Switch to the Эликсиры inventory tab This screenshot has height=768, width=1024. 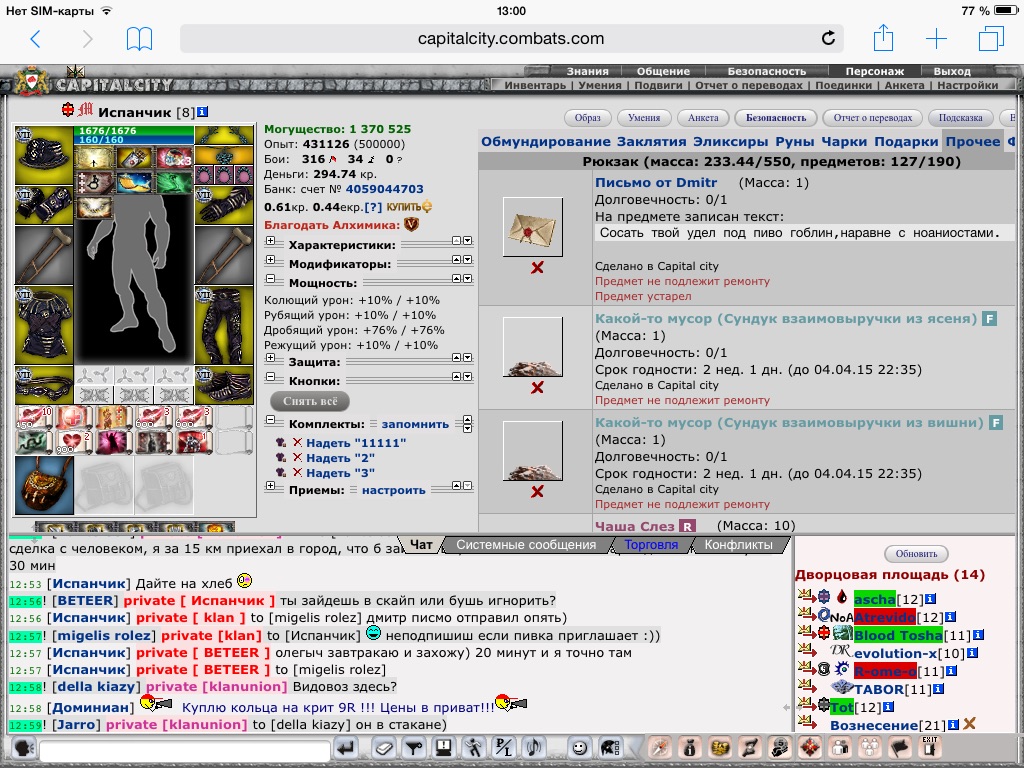(730, 142)
